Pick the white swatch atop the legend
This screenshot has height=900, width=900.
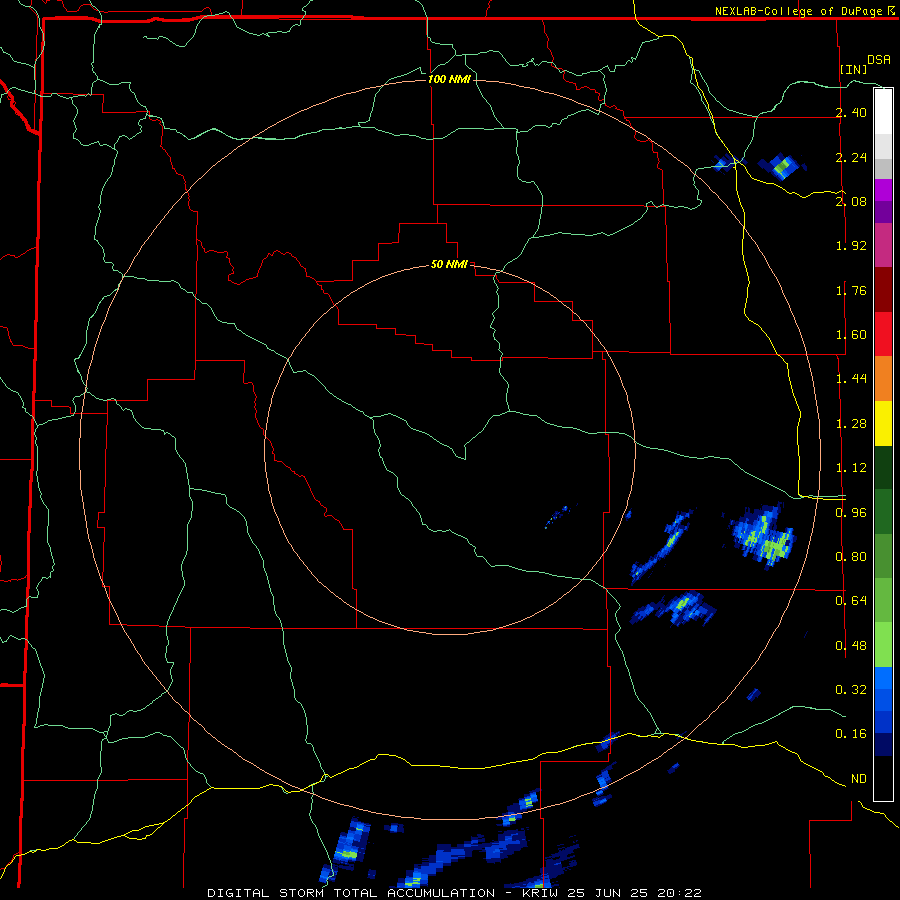(883, 112)
